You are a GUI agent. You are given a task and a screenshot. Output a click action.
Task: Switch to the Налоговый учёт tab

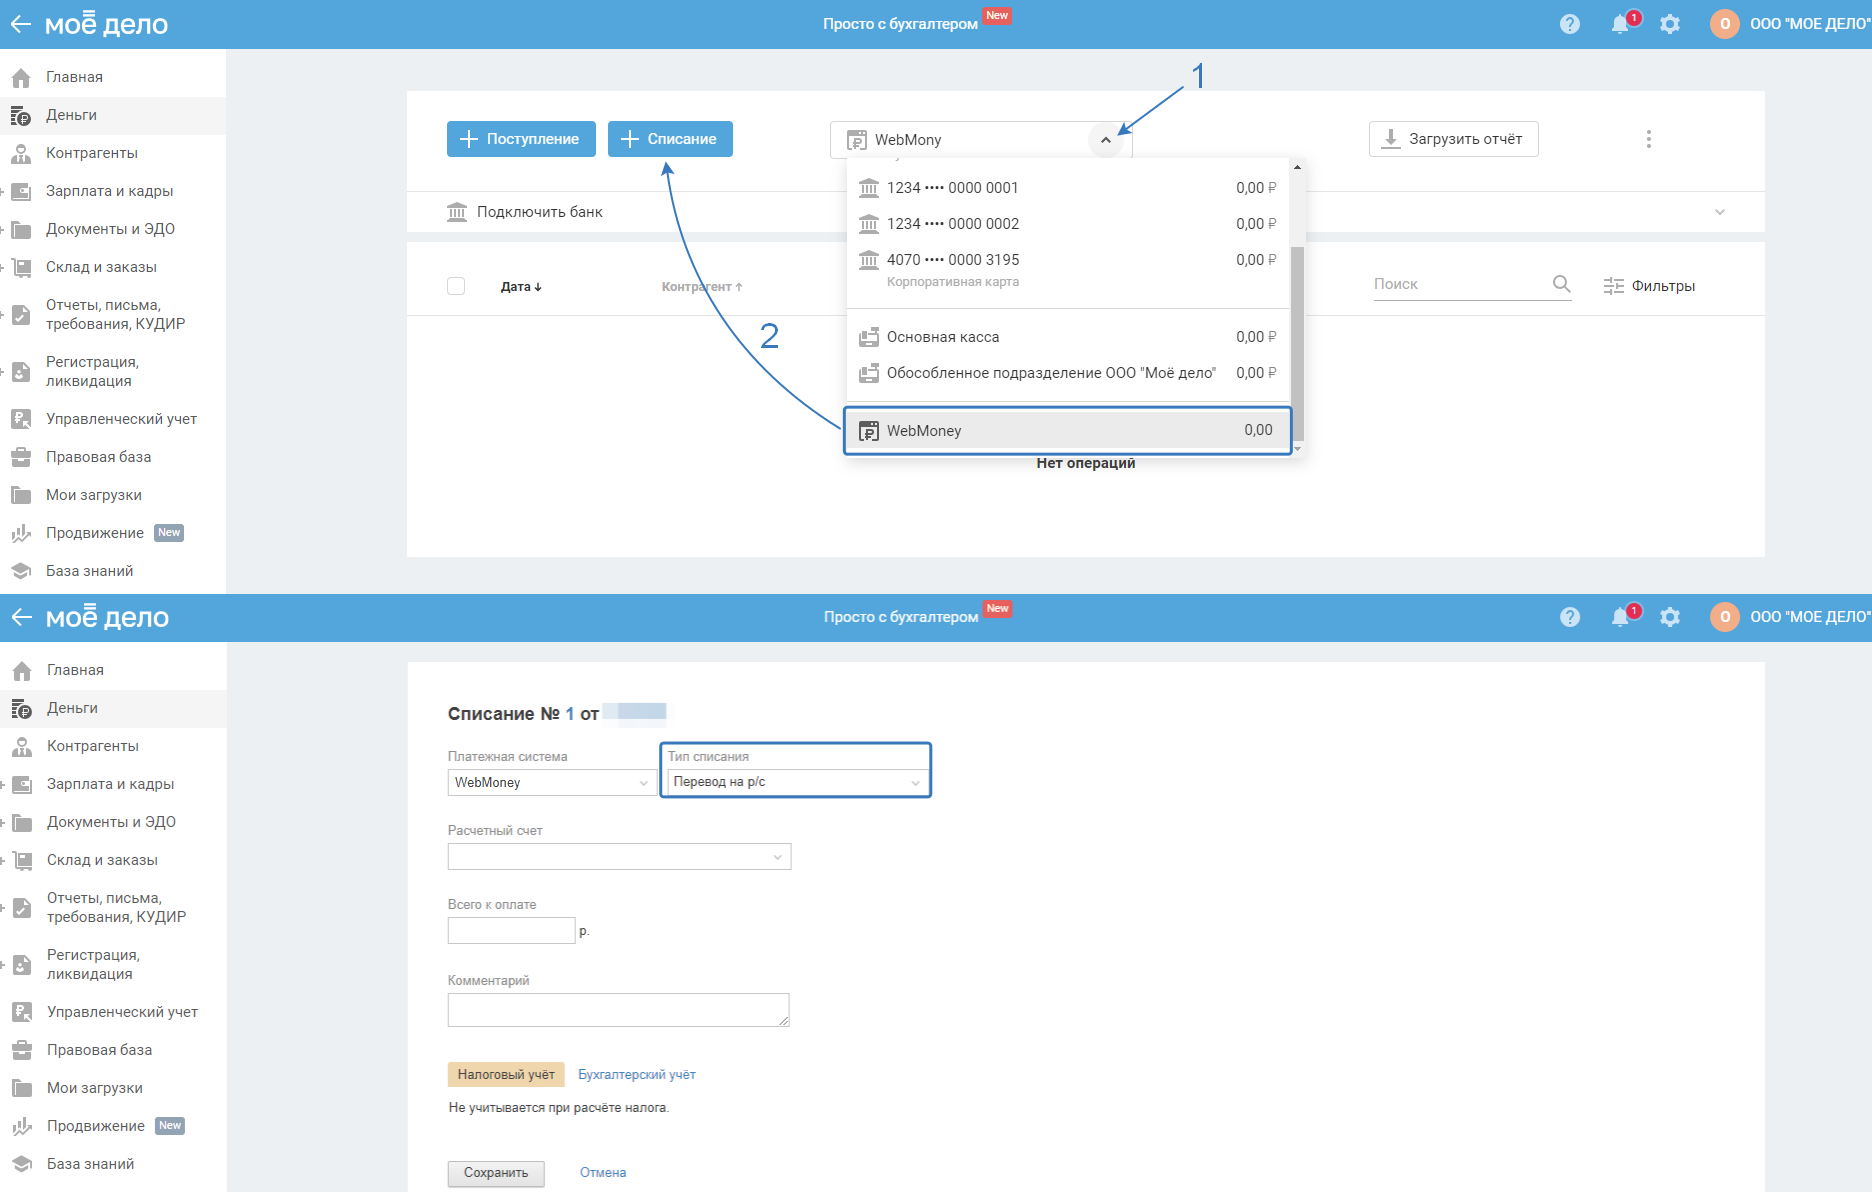click(x=506, y=1075)
